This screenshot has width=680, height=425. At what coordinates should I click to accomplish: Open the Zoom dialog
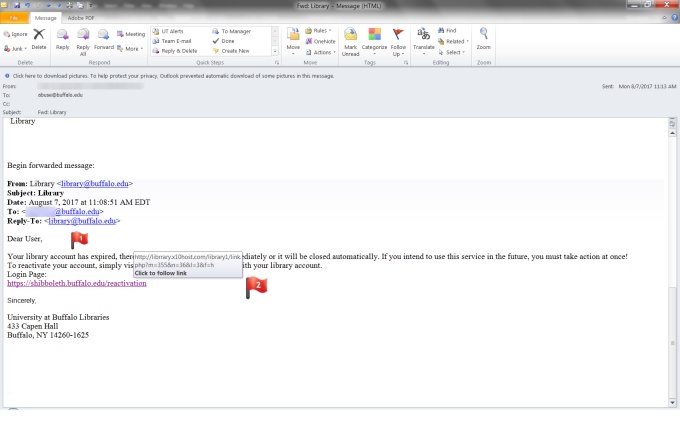tap(484, 39)
